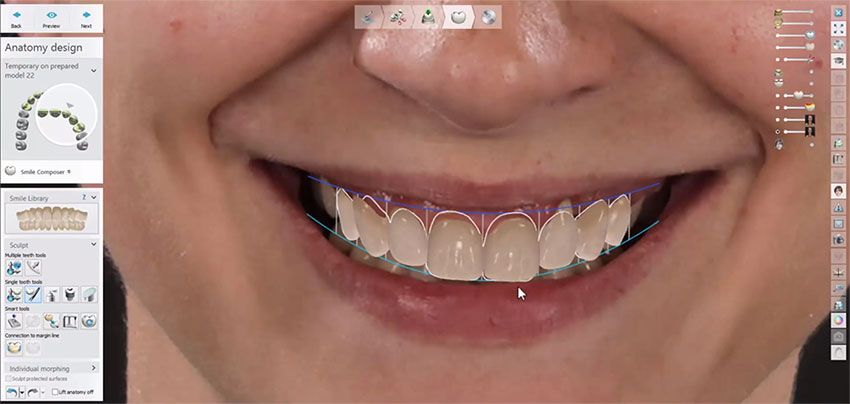Select the filled radio button beside face photo slider
Image resolution: width=850 pixels, height=404 pixels.
(x=777, y=132)
